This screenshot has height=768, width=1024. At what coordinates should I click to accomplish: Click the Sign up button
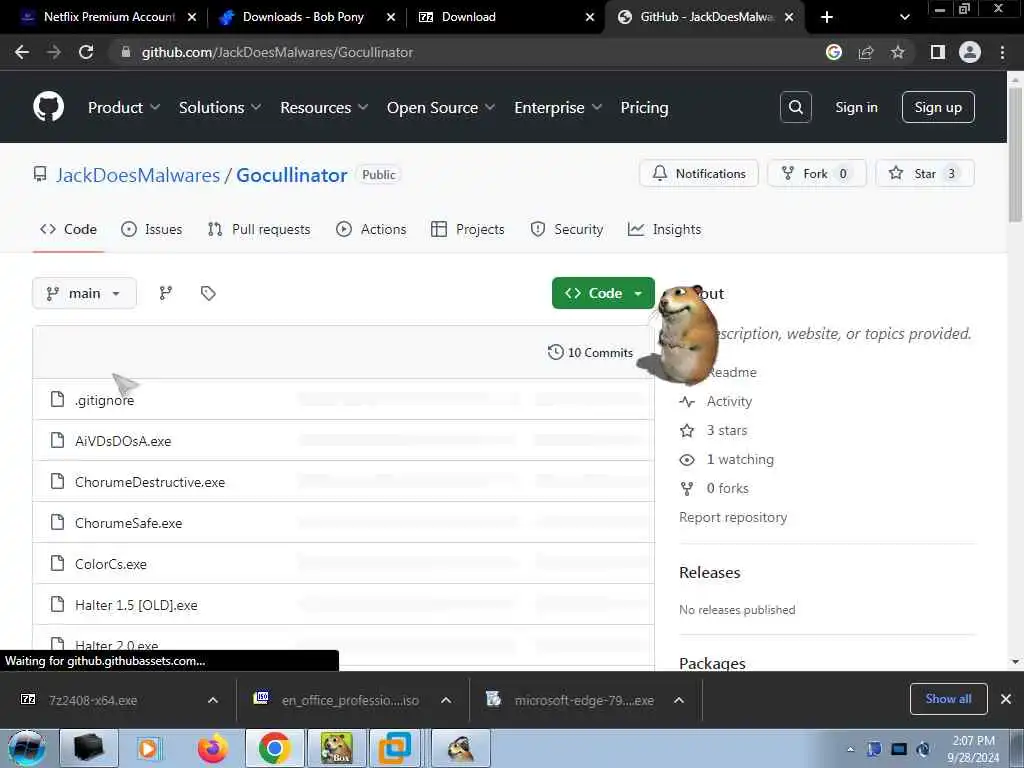point(938,107)
